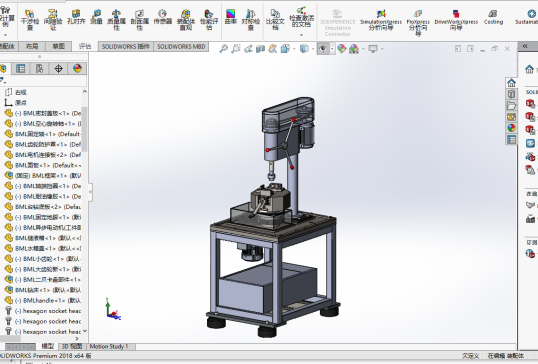Open the 孔对齐 hole alignment tool

(x=76, y=17)
